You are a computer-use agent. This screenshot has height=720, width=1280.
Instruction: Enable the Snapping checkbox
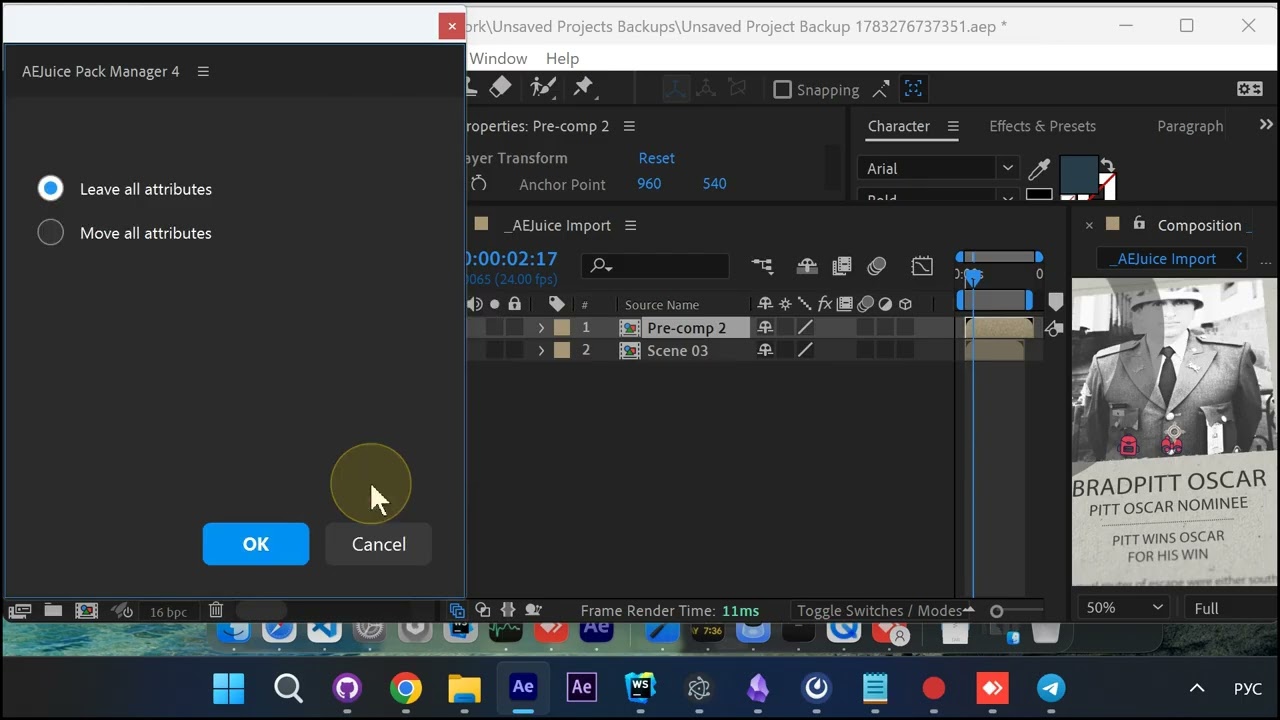(x=783, y=90)
